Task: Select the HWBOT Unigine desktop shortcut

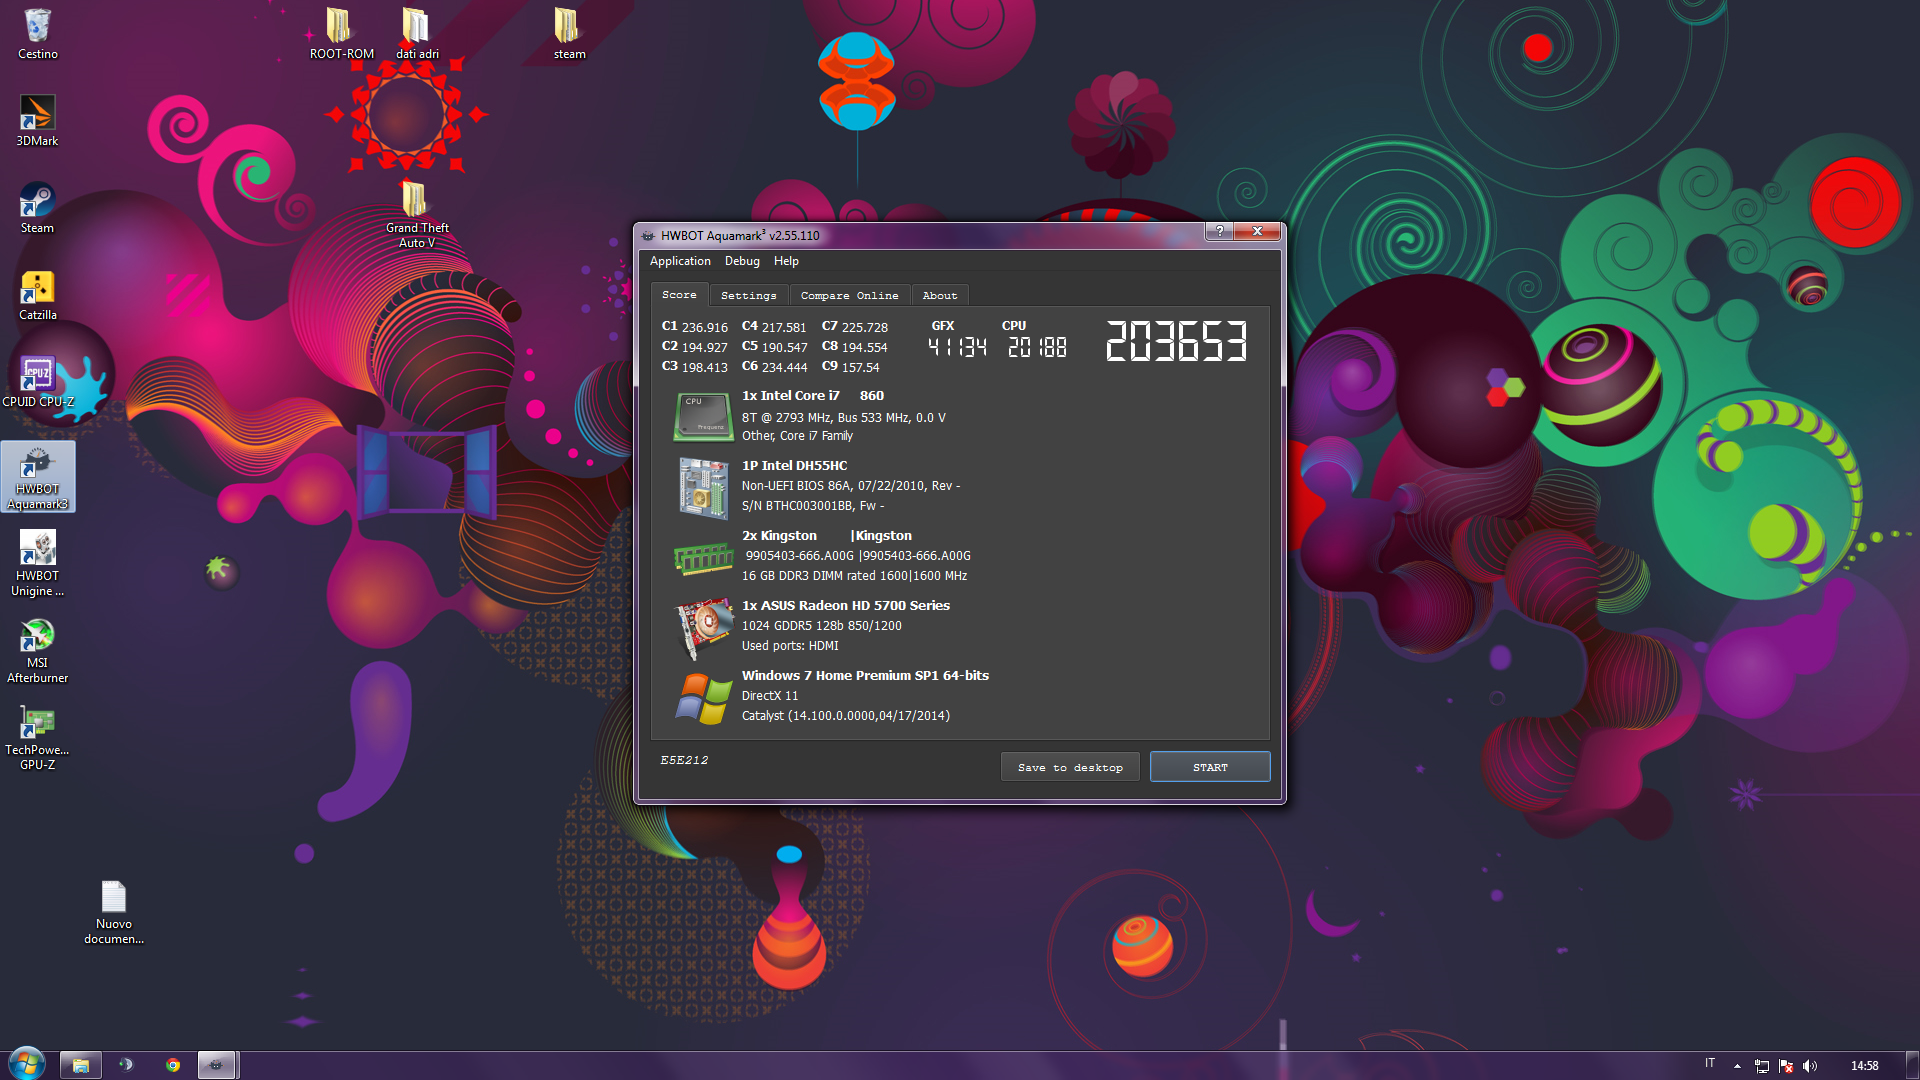Action: click(37, 563)
